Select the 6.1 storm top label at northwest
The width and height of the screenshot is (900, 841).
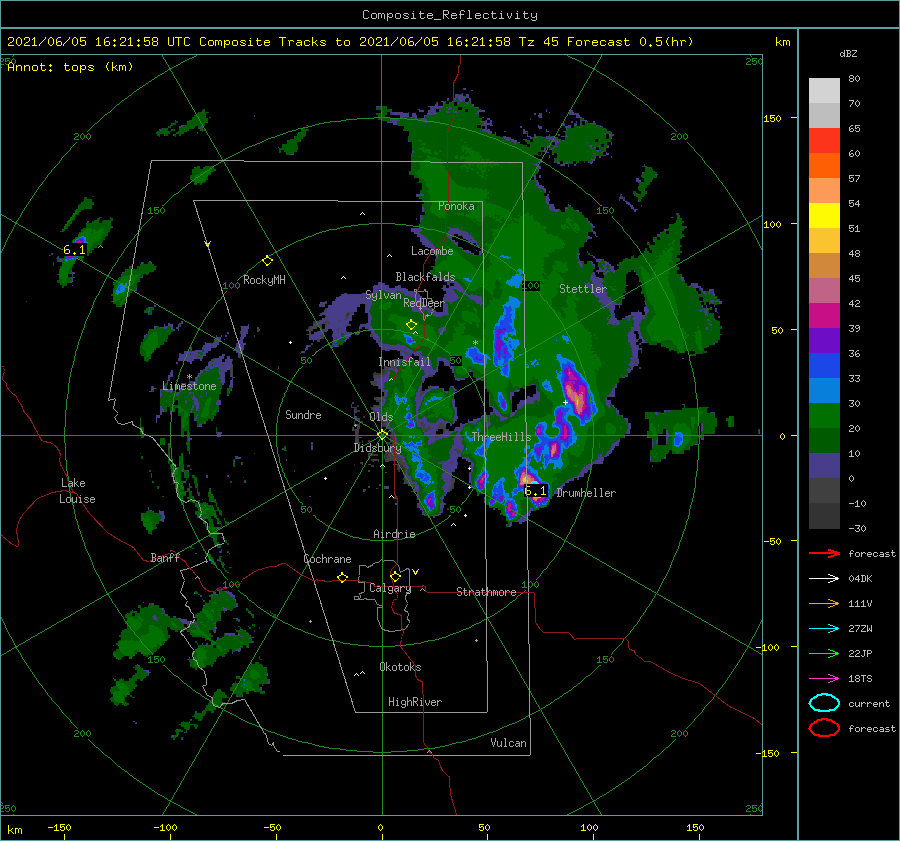[74, 250]
